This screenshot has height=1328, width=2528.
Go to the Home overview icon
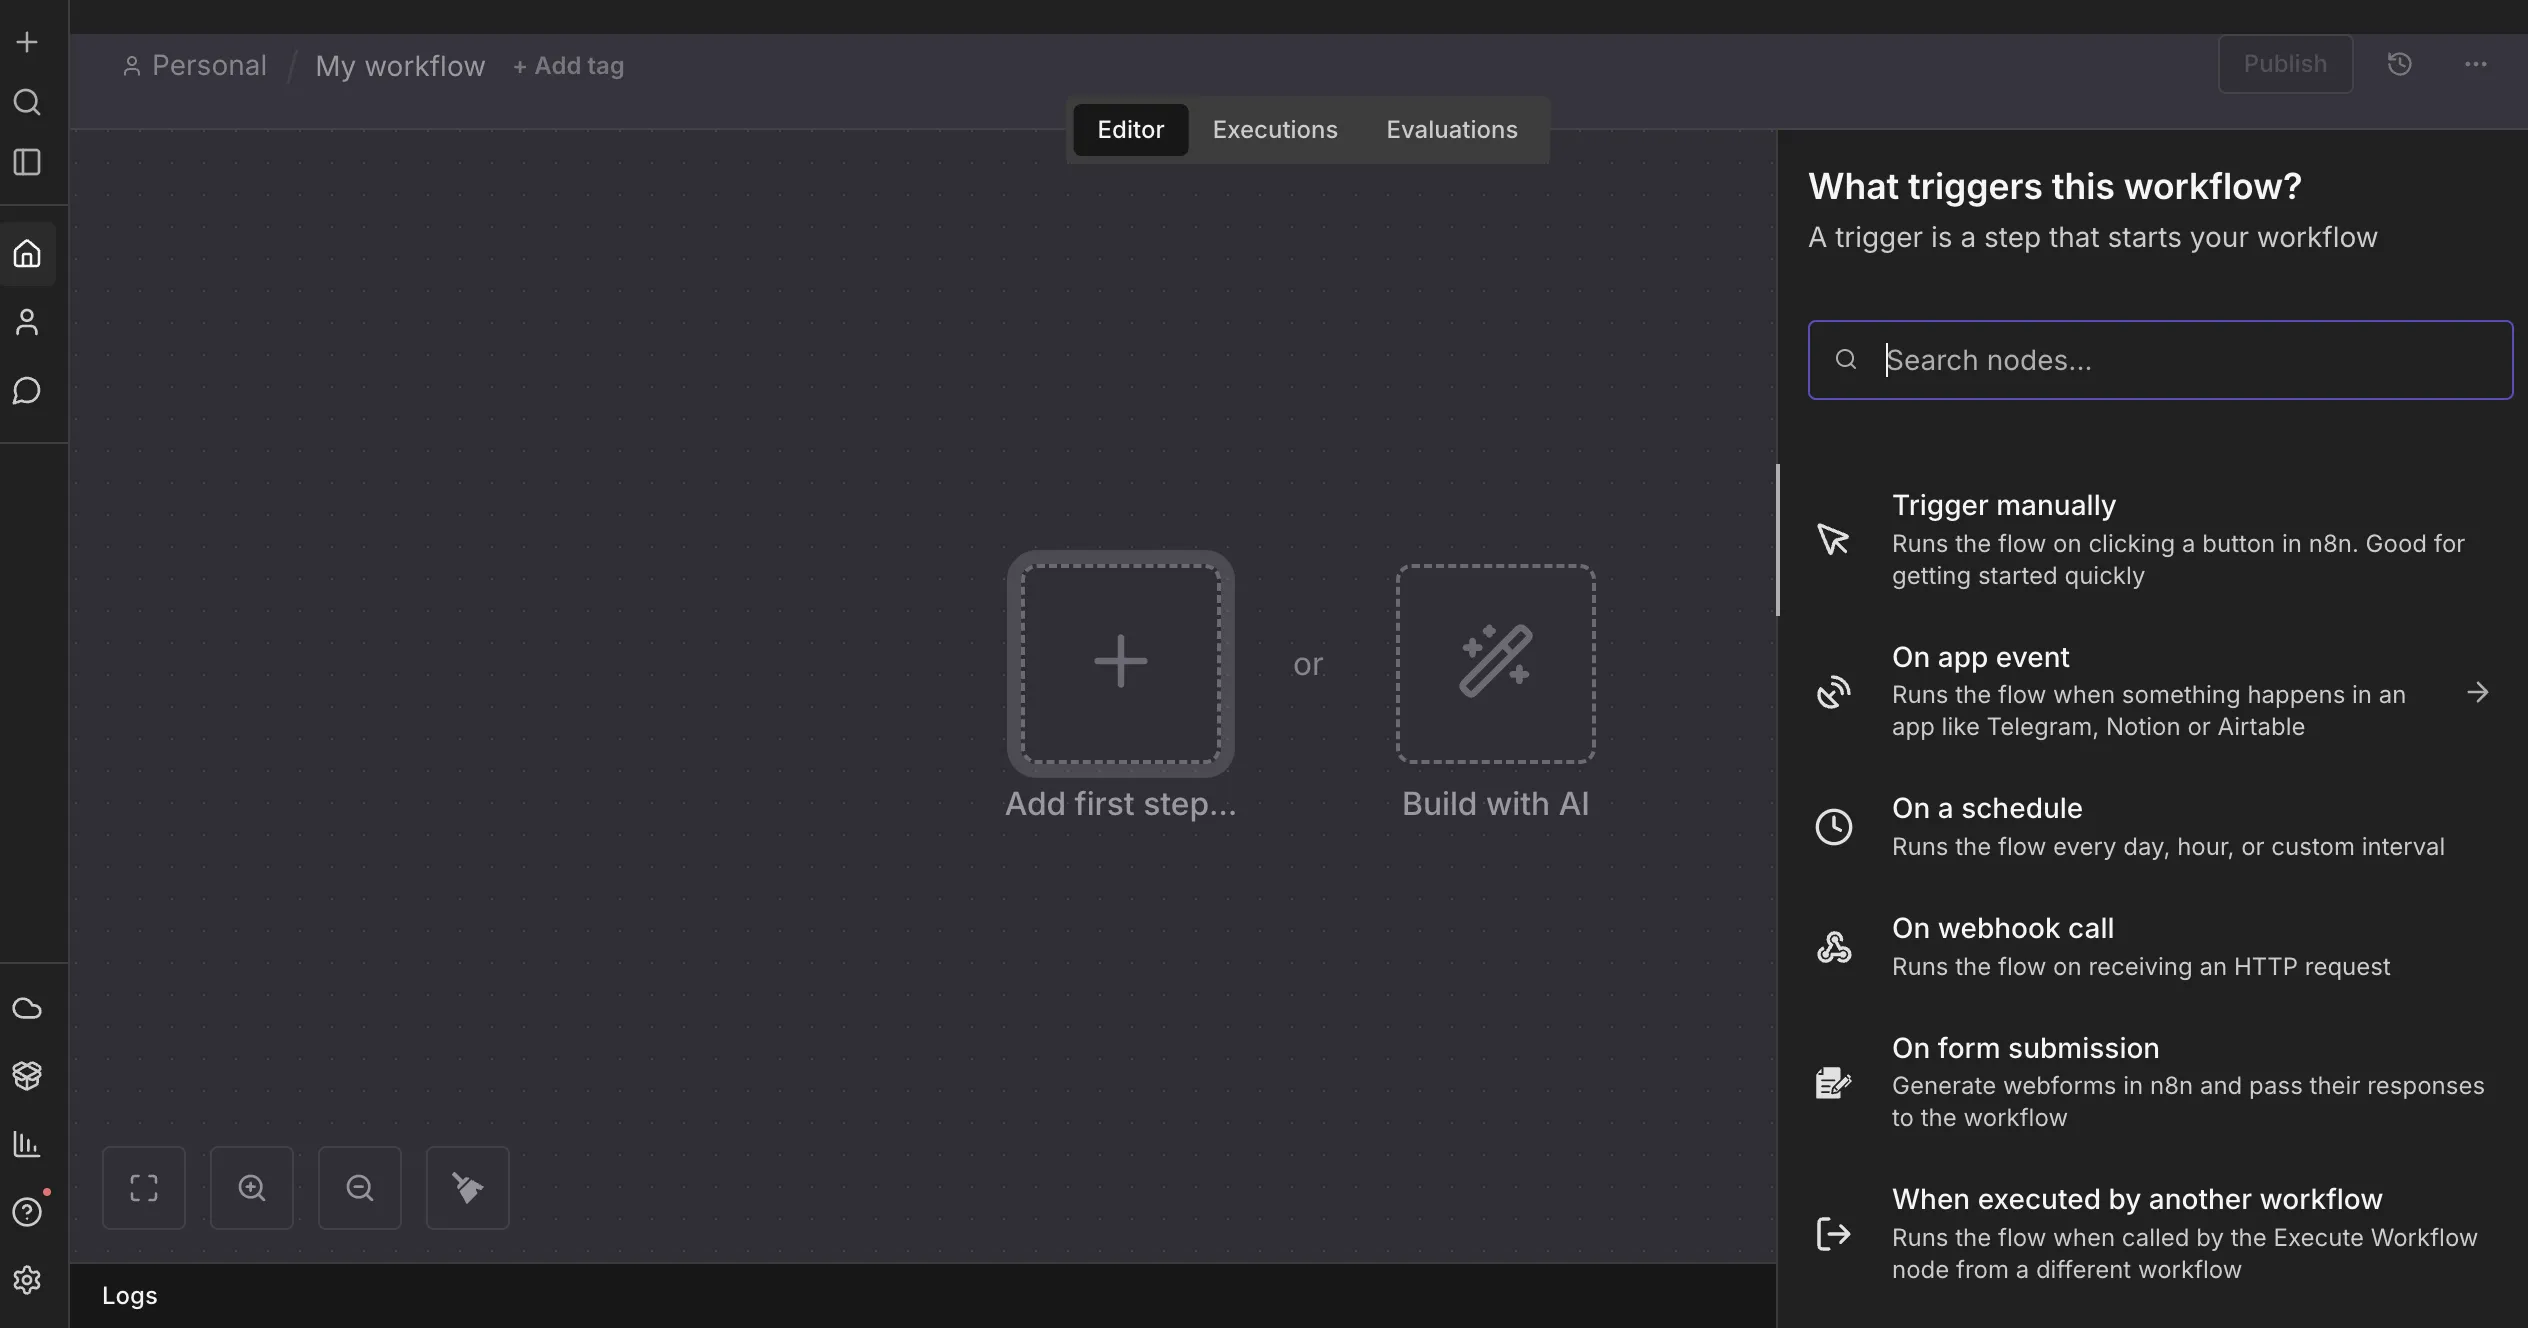27,253
